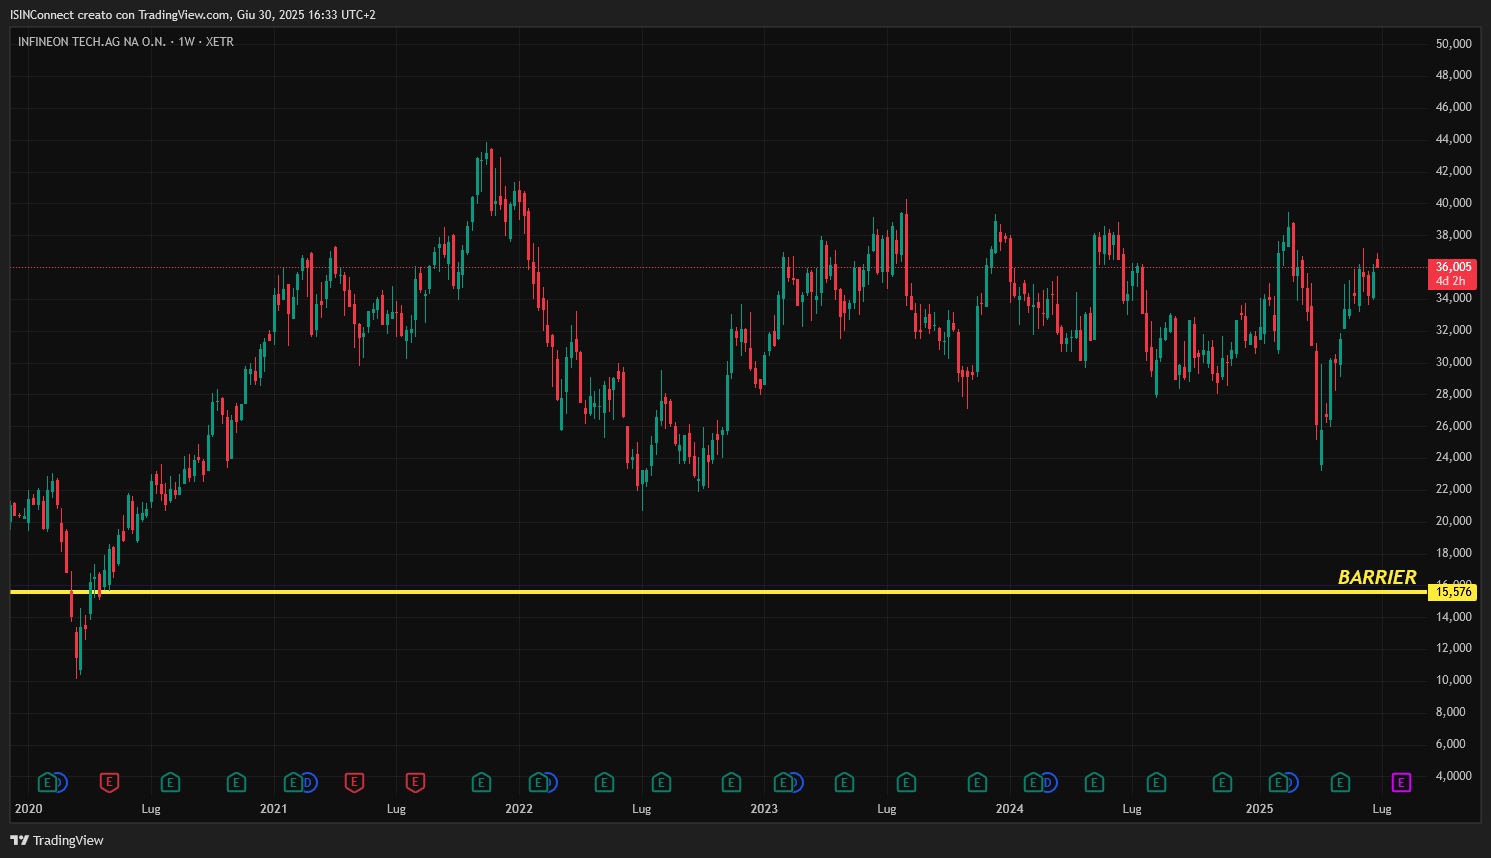Click the February 2025 earnings marker
1491x858 pixels.
(1278, 782)
